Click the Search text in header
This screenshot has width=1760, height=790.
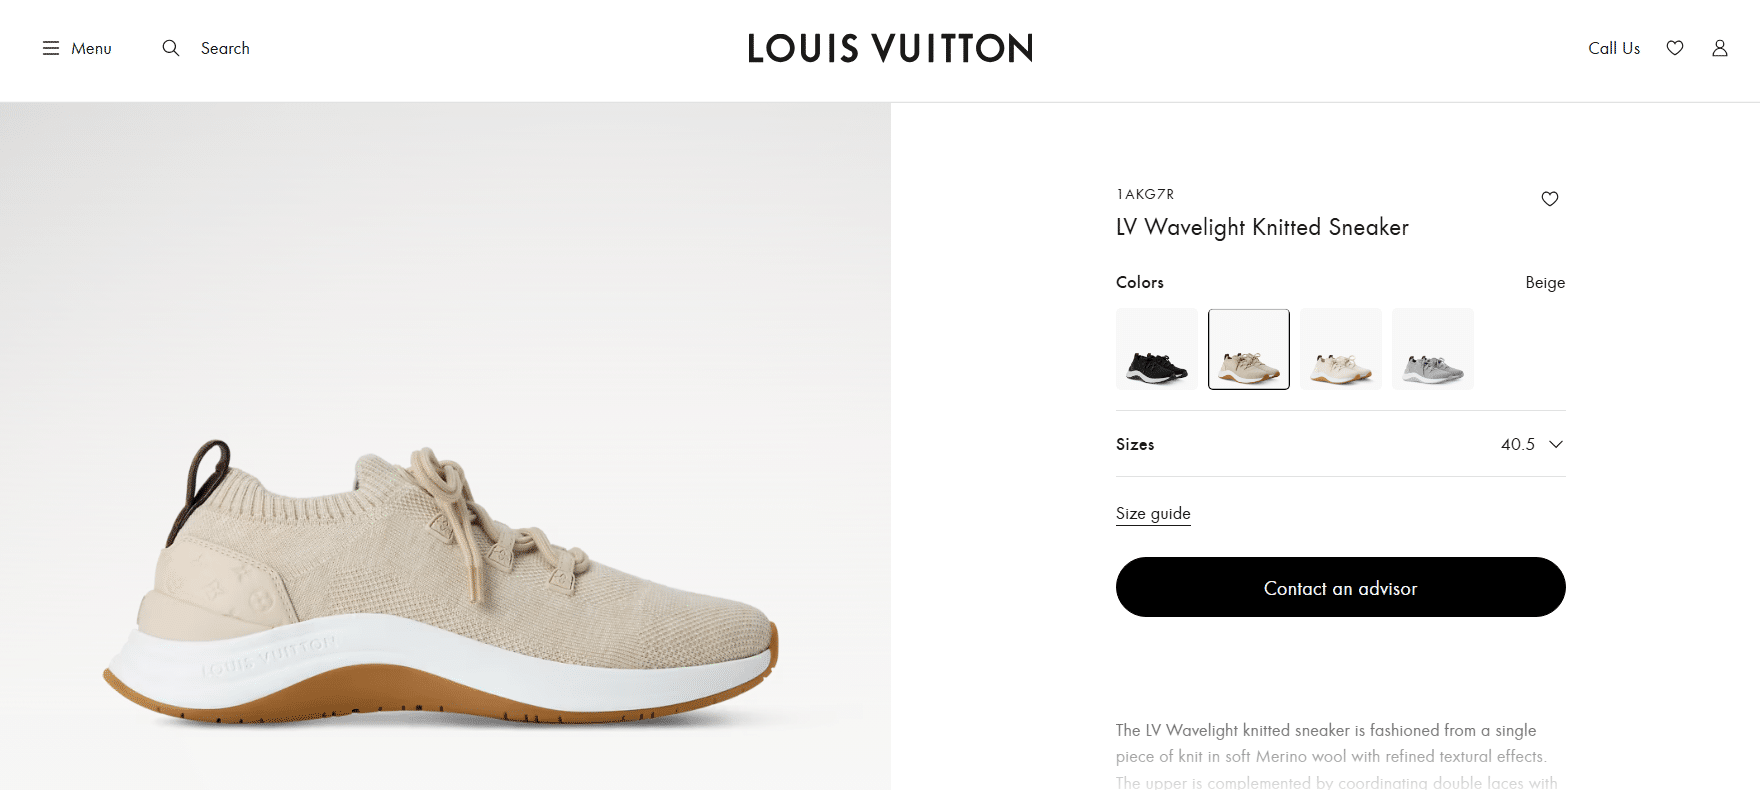click(225, 48)
